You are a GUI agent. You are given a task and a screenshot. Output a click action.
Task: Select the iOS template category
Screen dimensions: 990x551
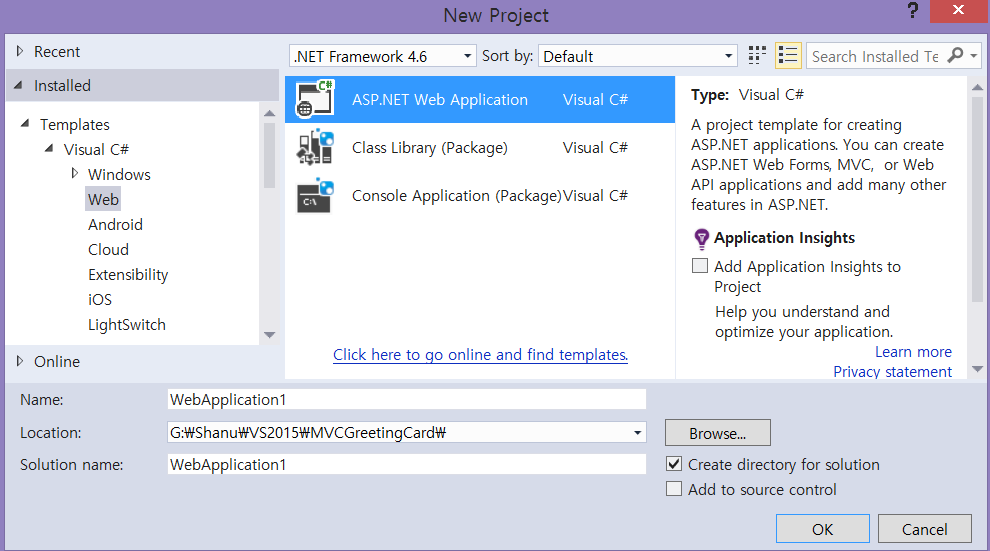coord(100,299)
